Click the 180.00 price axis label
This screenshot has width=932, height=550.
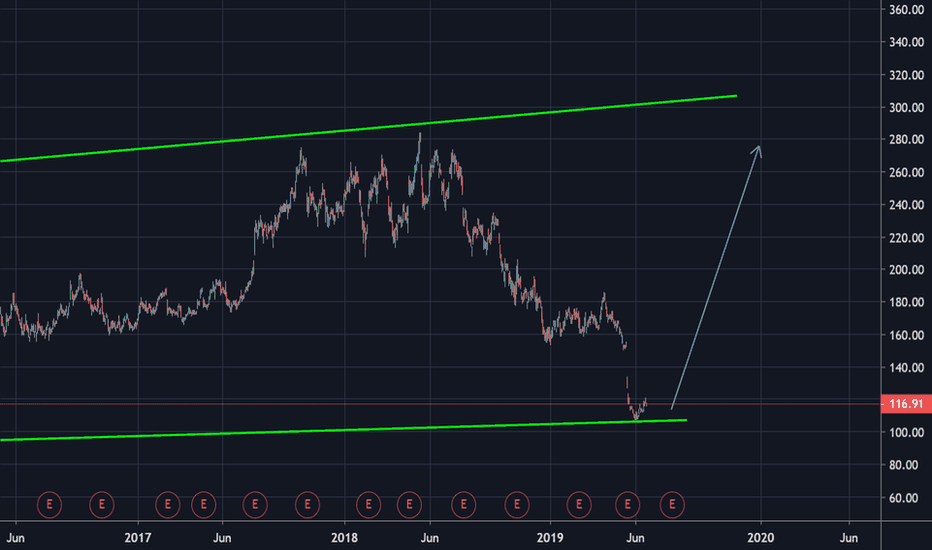point(906,303)
